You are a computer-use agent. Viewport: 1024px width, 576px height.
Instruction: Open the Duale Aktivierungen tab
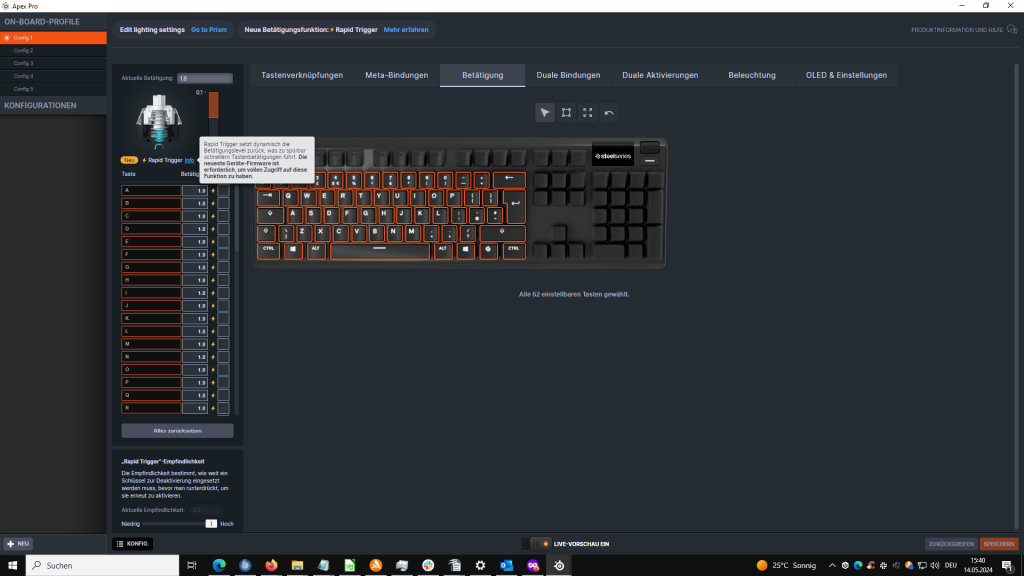coord(660,75)
